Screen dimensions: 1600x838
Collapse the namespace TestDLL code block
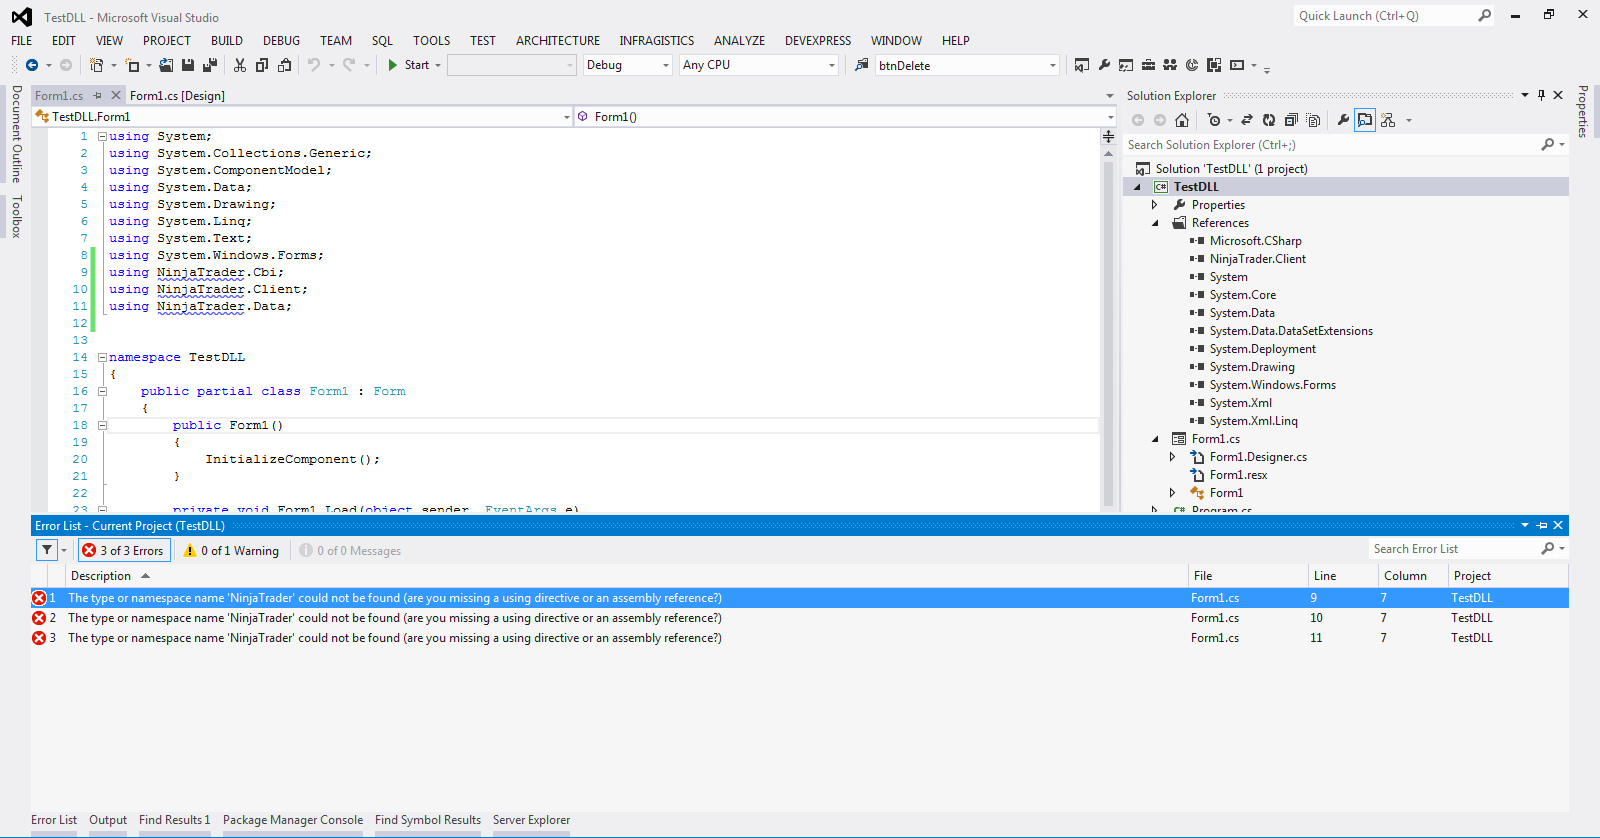[x=102, y=357]
